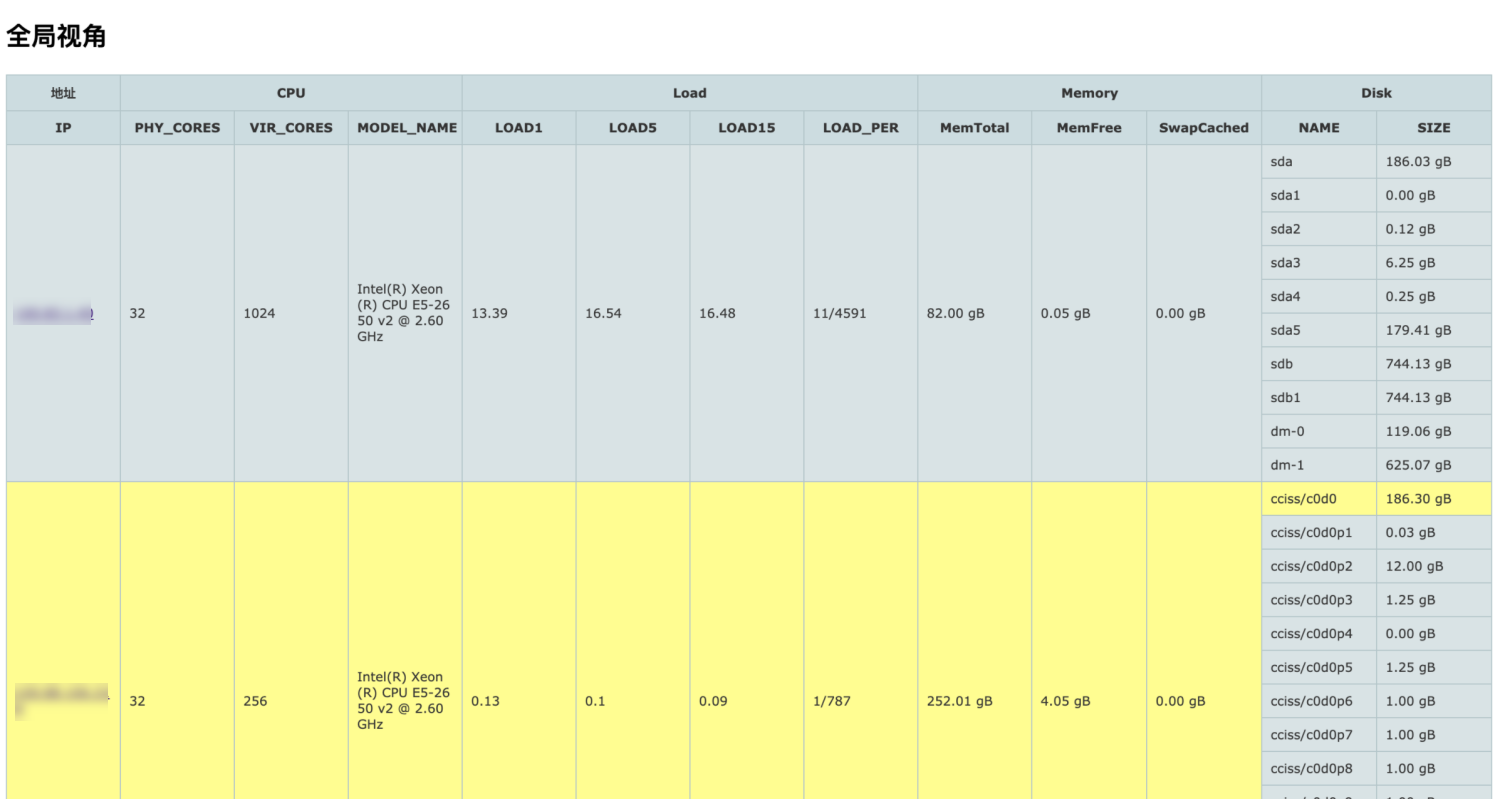1500x799 pixels.
Task: Select the VIR_CORES value 1024
Action: pyautogui.click(x=259, y=314)
